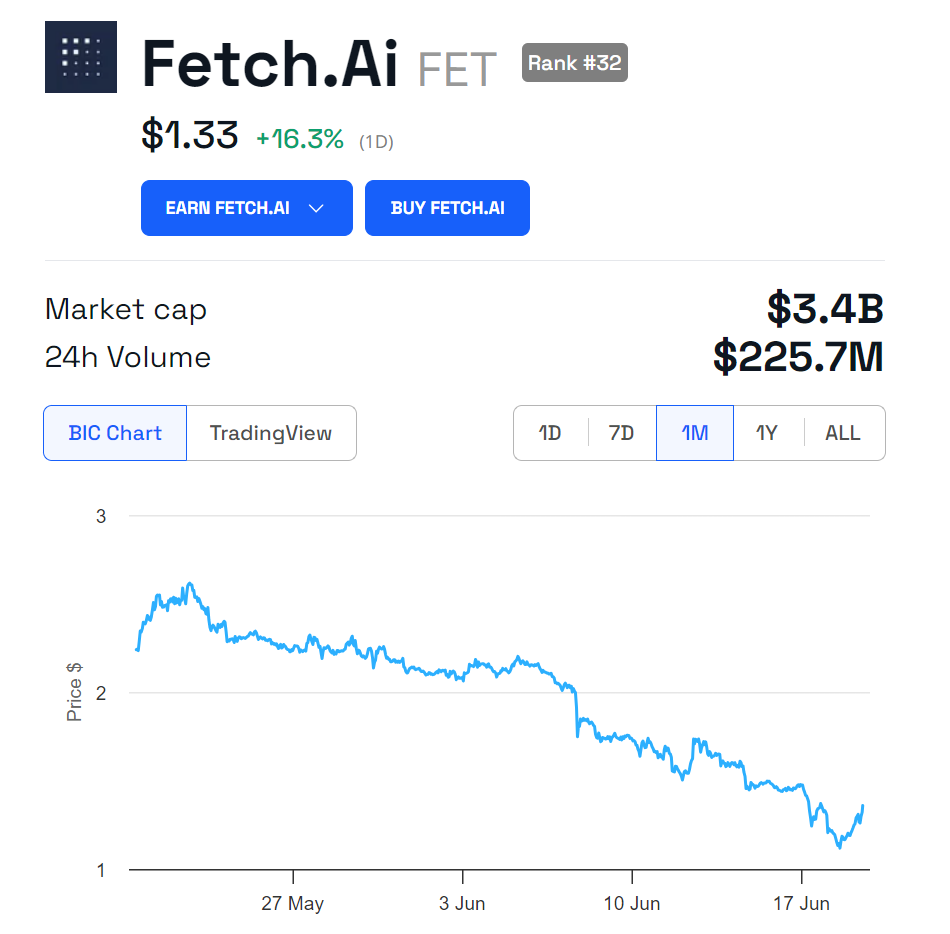950x934 pixels.
Task: Select the 7D time range
Action: click(x=622, y=433)
